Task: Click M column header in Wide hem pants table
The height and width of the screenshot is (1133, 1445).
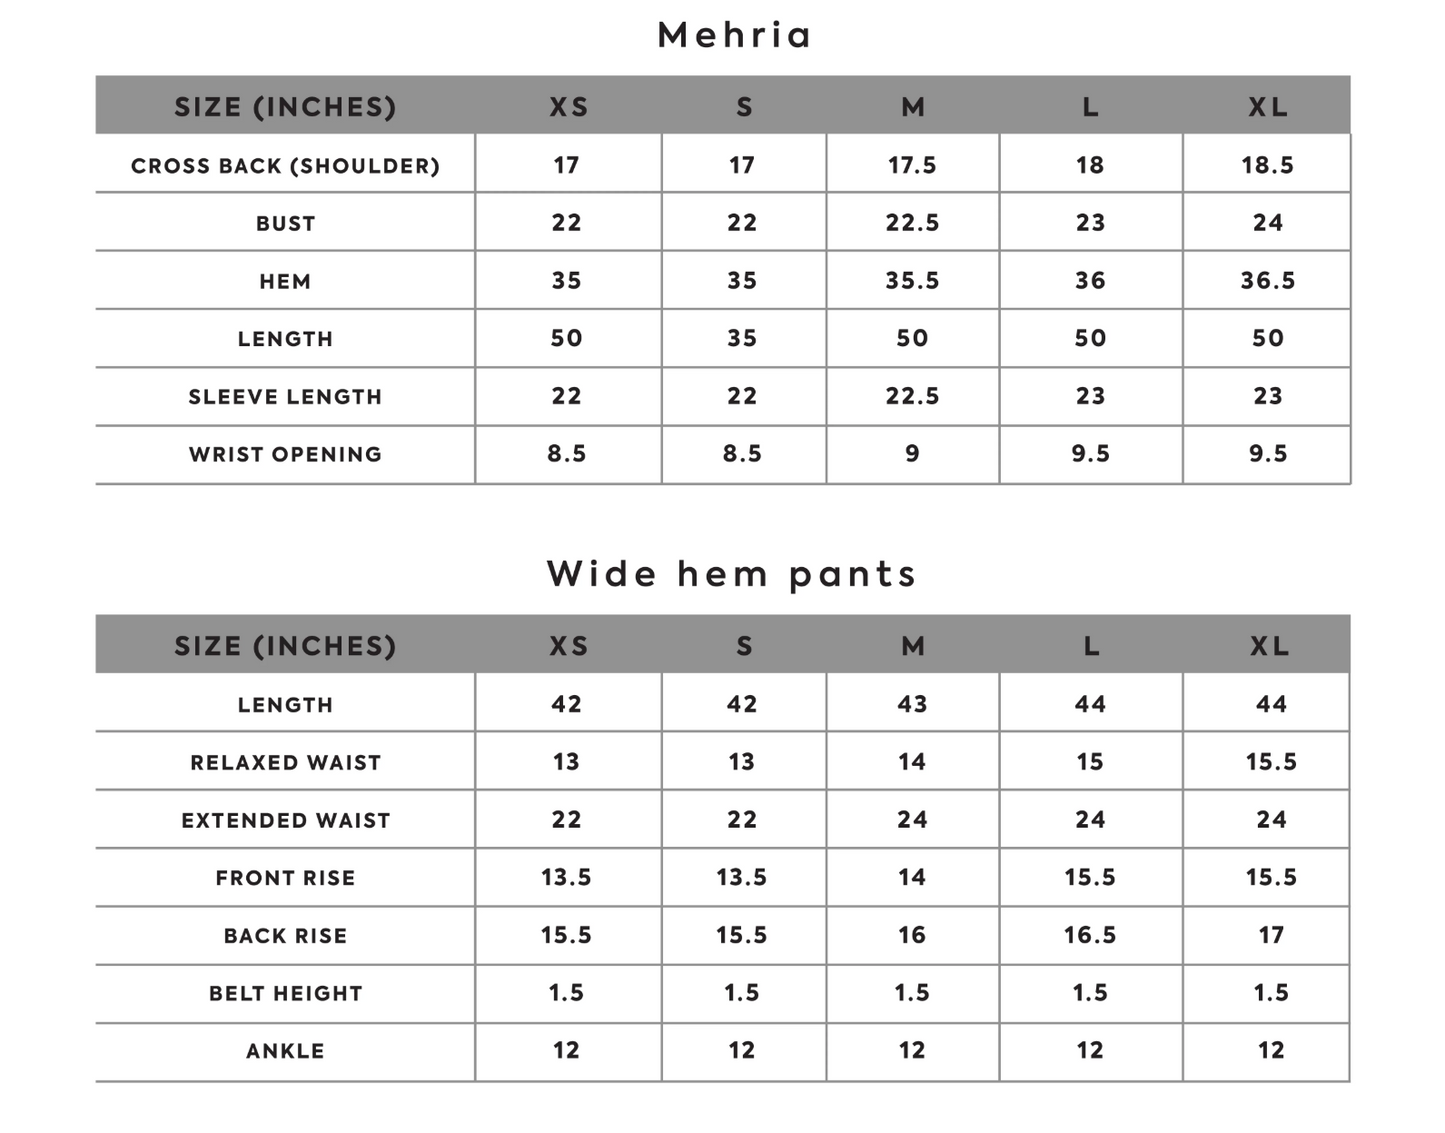Action: click(x=912, y=646)
